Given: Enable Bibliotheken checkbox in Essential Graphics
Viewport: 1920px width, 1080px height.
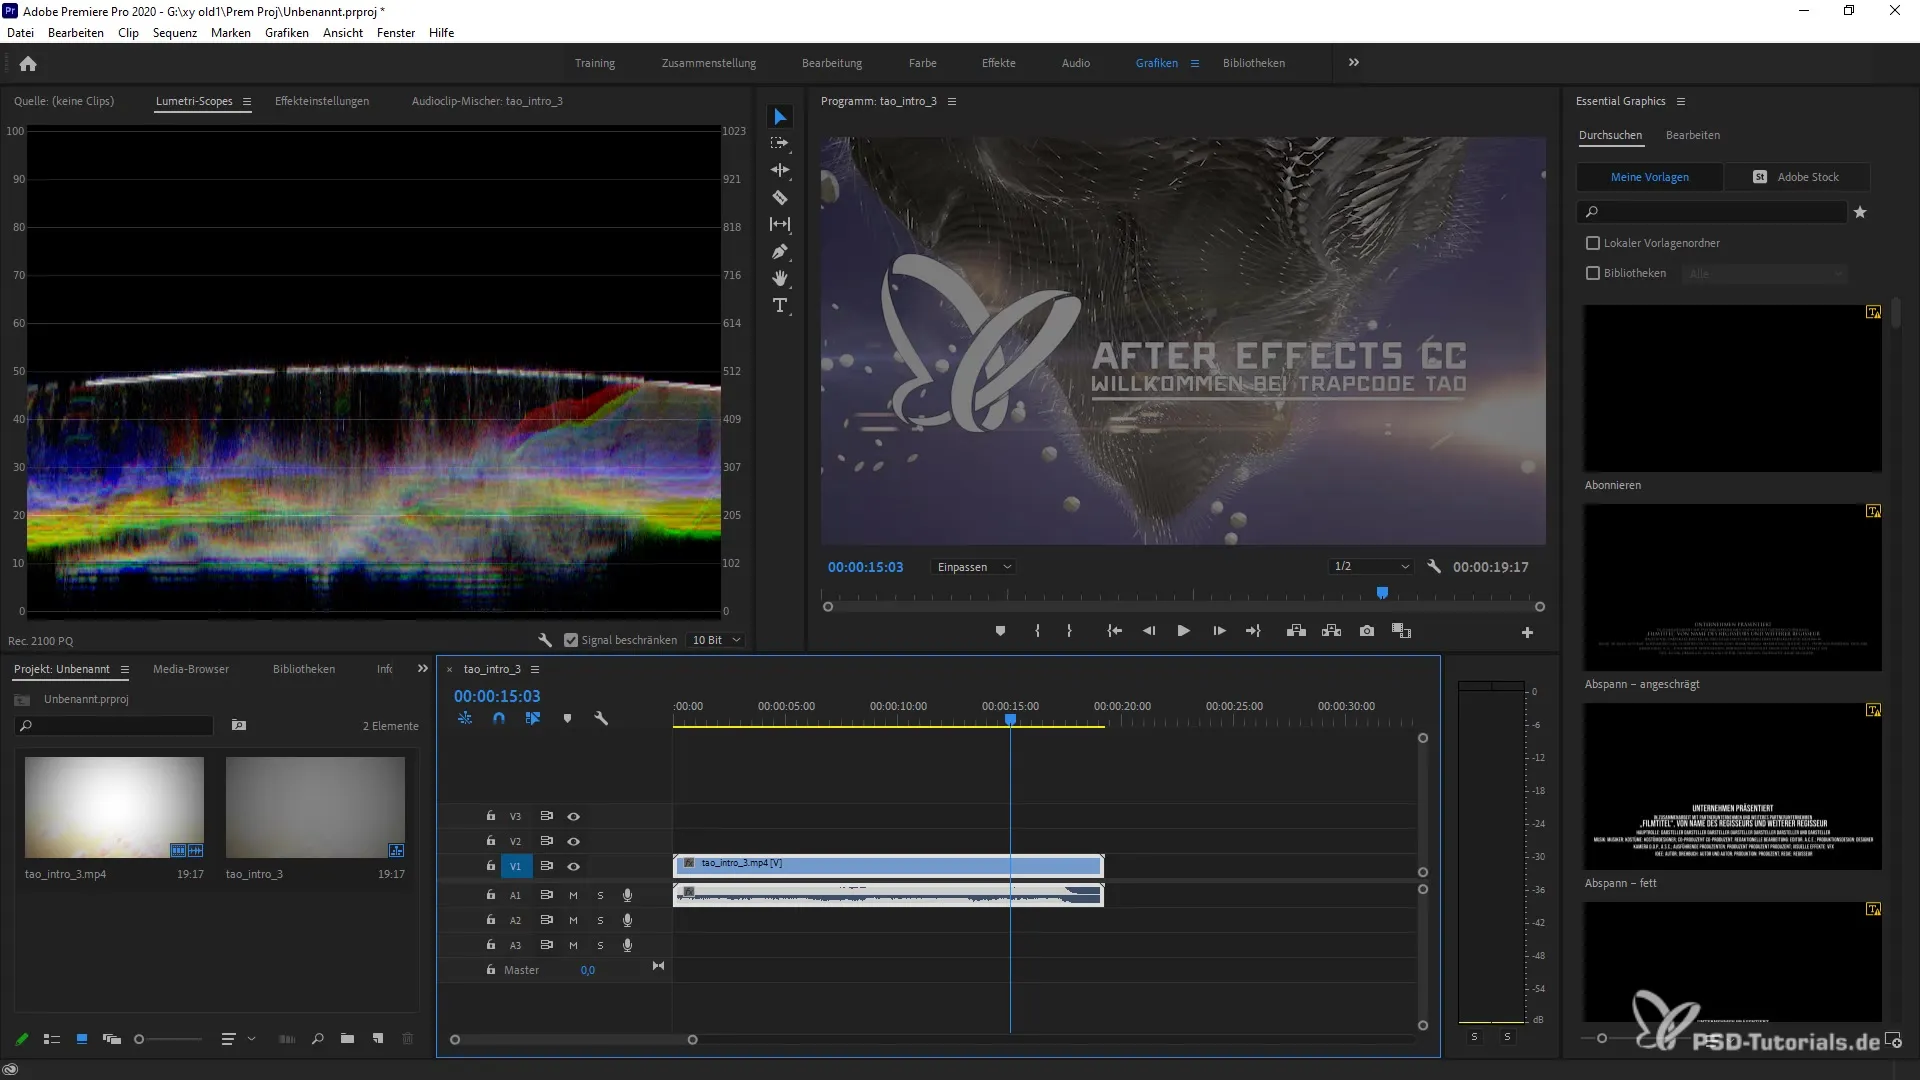Looking at the screenshot, I should [x=1593, y=273].
